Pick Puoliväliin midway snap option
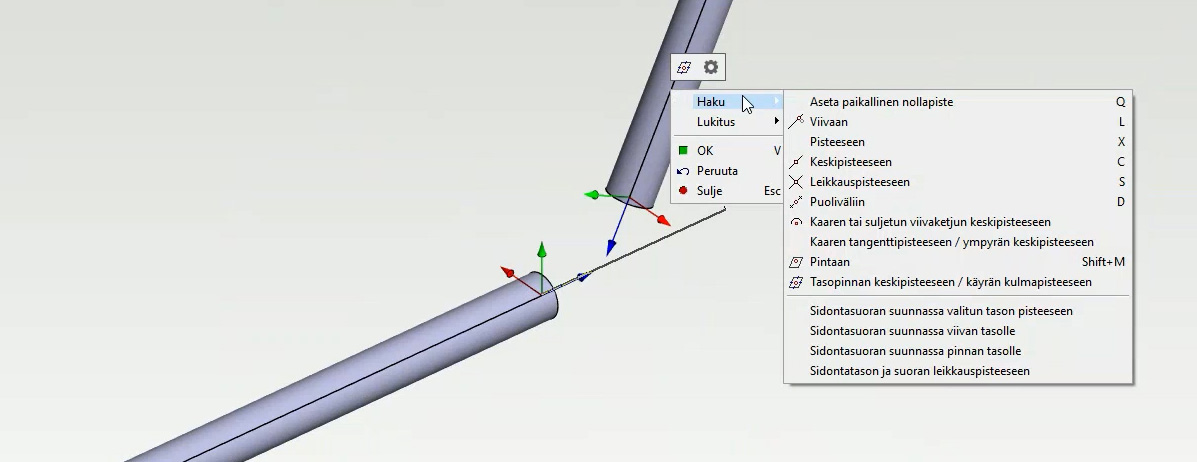 [837, 202]
